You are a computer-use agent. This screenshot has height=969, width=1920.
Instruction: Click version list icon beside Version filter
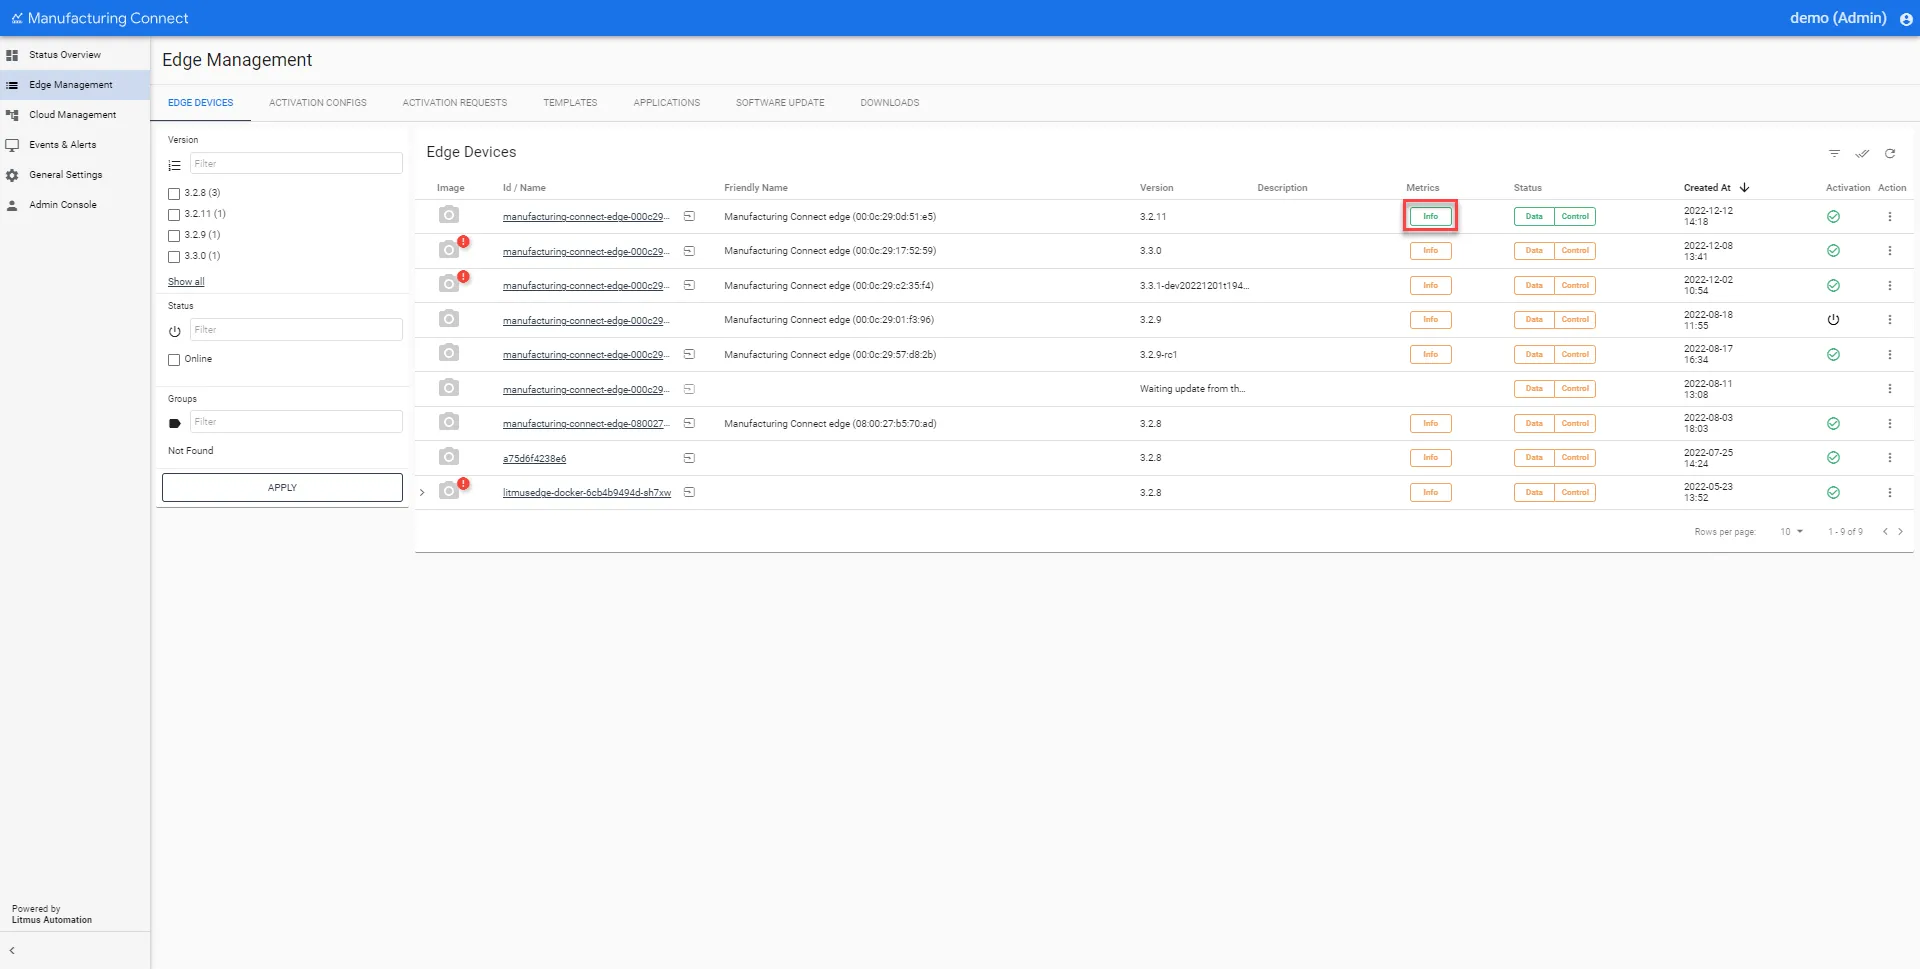pyautogui.click(x=175, y=165)
